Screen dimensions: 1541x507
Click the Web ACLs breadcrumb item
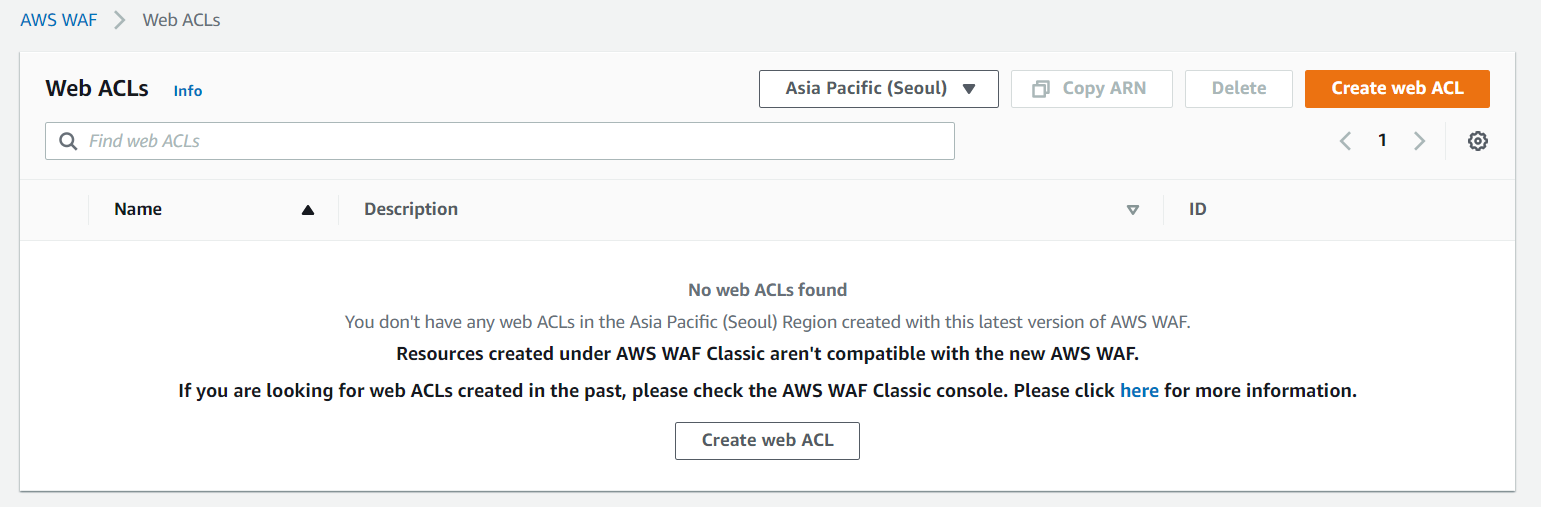(x=181, y=20)
